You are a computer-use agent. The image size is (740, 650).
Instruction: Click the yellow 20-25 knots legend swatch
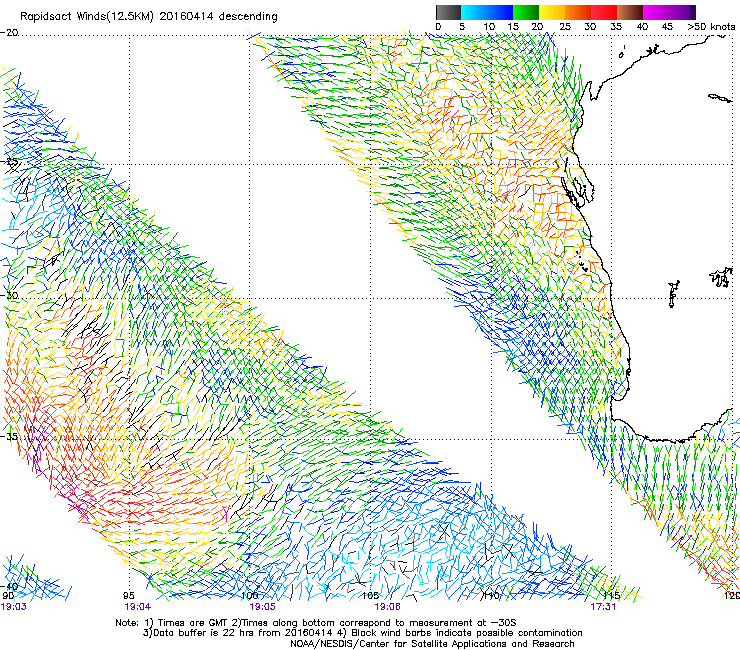coord(552,12)
